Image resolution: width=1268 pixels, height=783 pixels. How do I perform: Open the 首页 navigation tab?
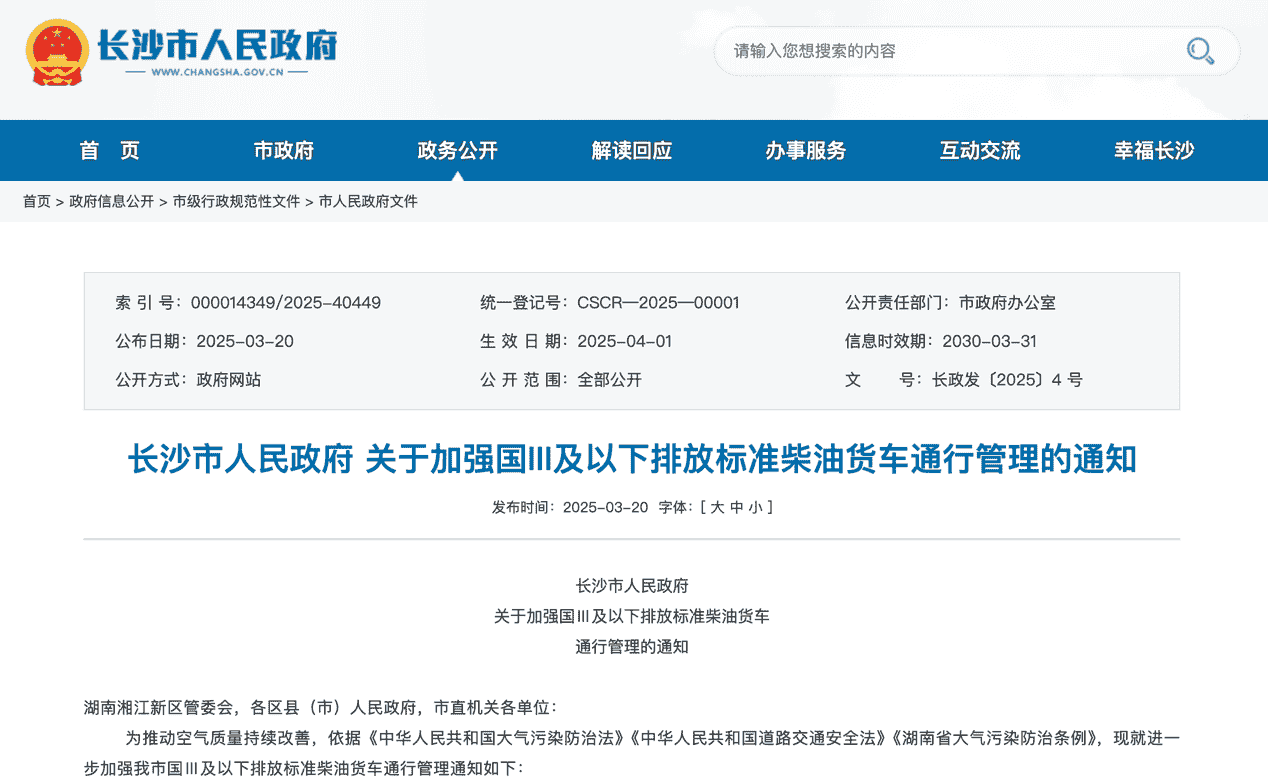click(110, 151)
